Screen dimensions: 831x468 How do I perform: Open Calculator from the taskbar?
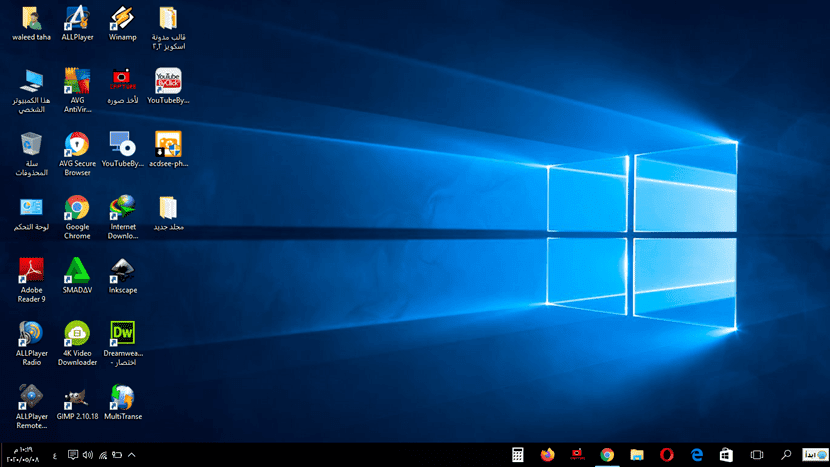tap(518, 455)
